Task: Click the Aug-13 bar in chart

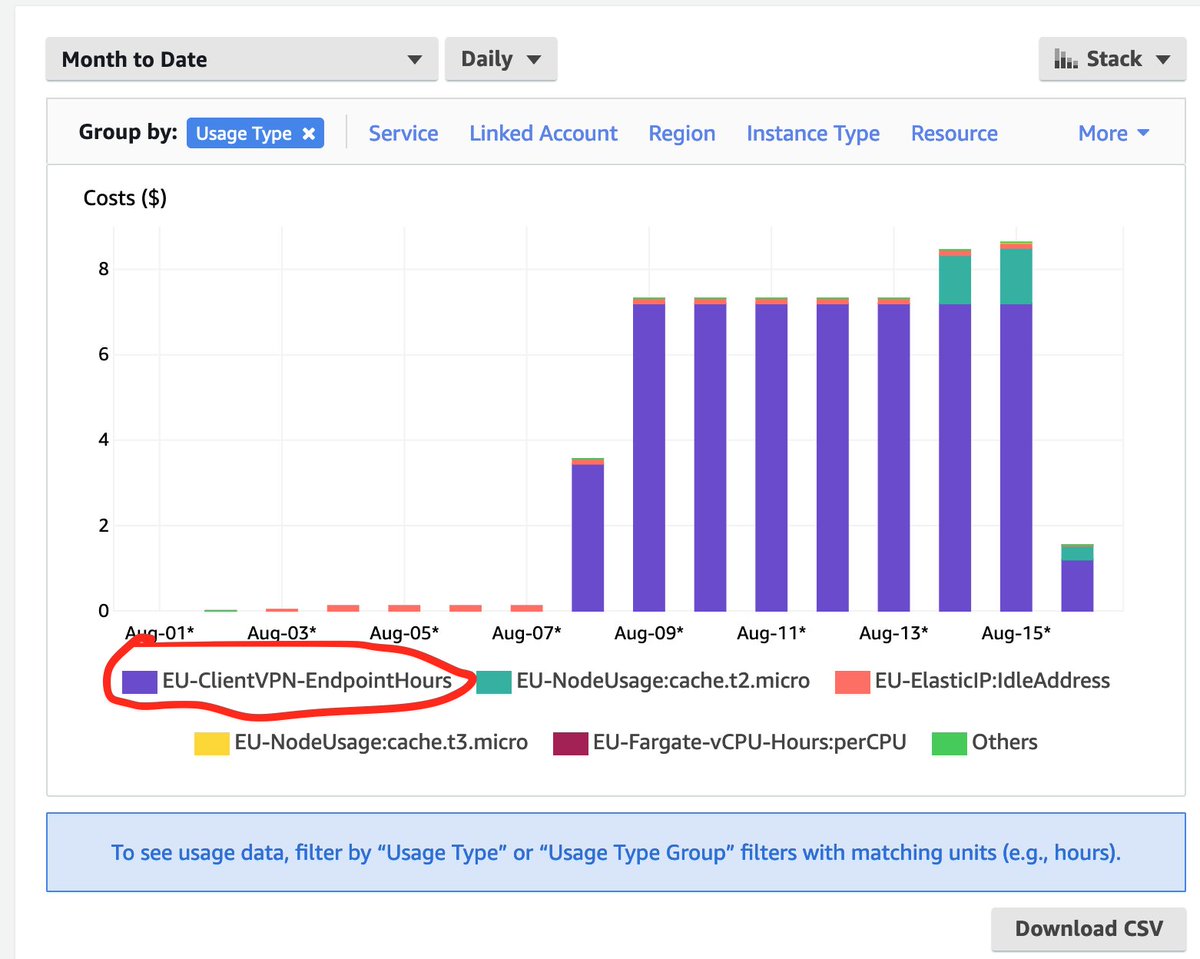Action: pos(893,455)
